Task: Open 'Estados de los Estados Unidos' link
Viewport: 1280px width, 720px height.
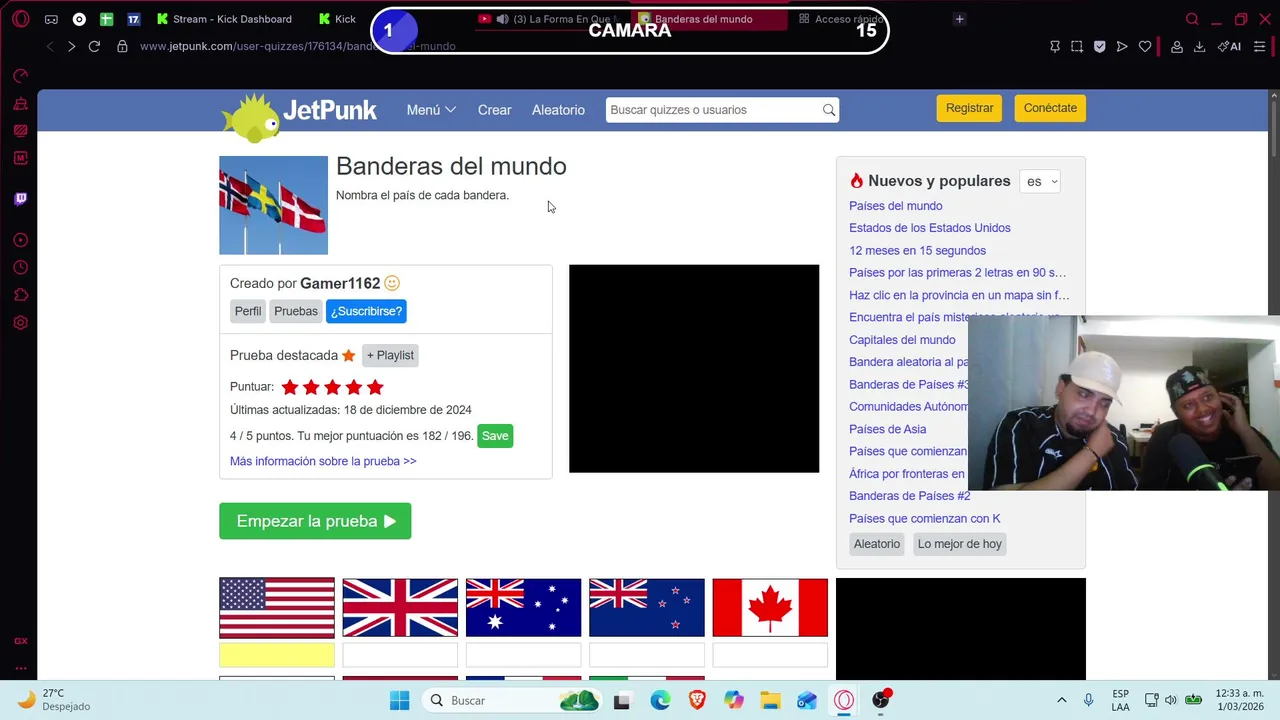Action: coord(930,228)
